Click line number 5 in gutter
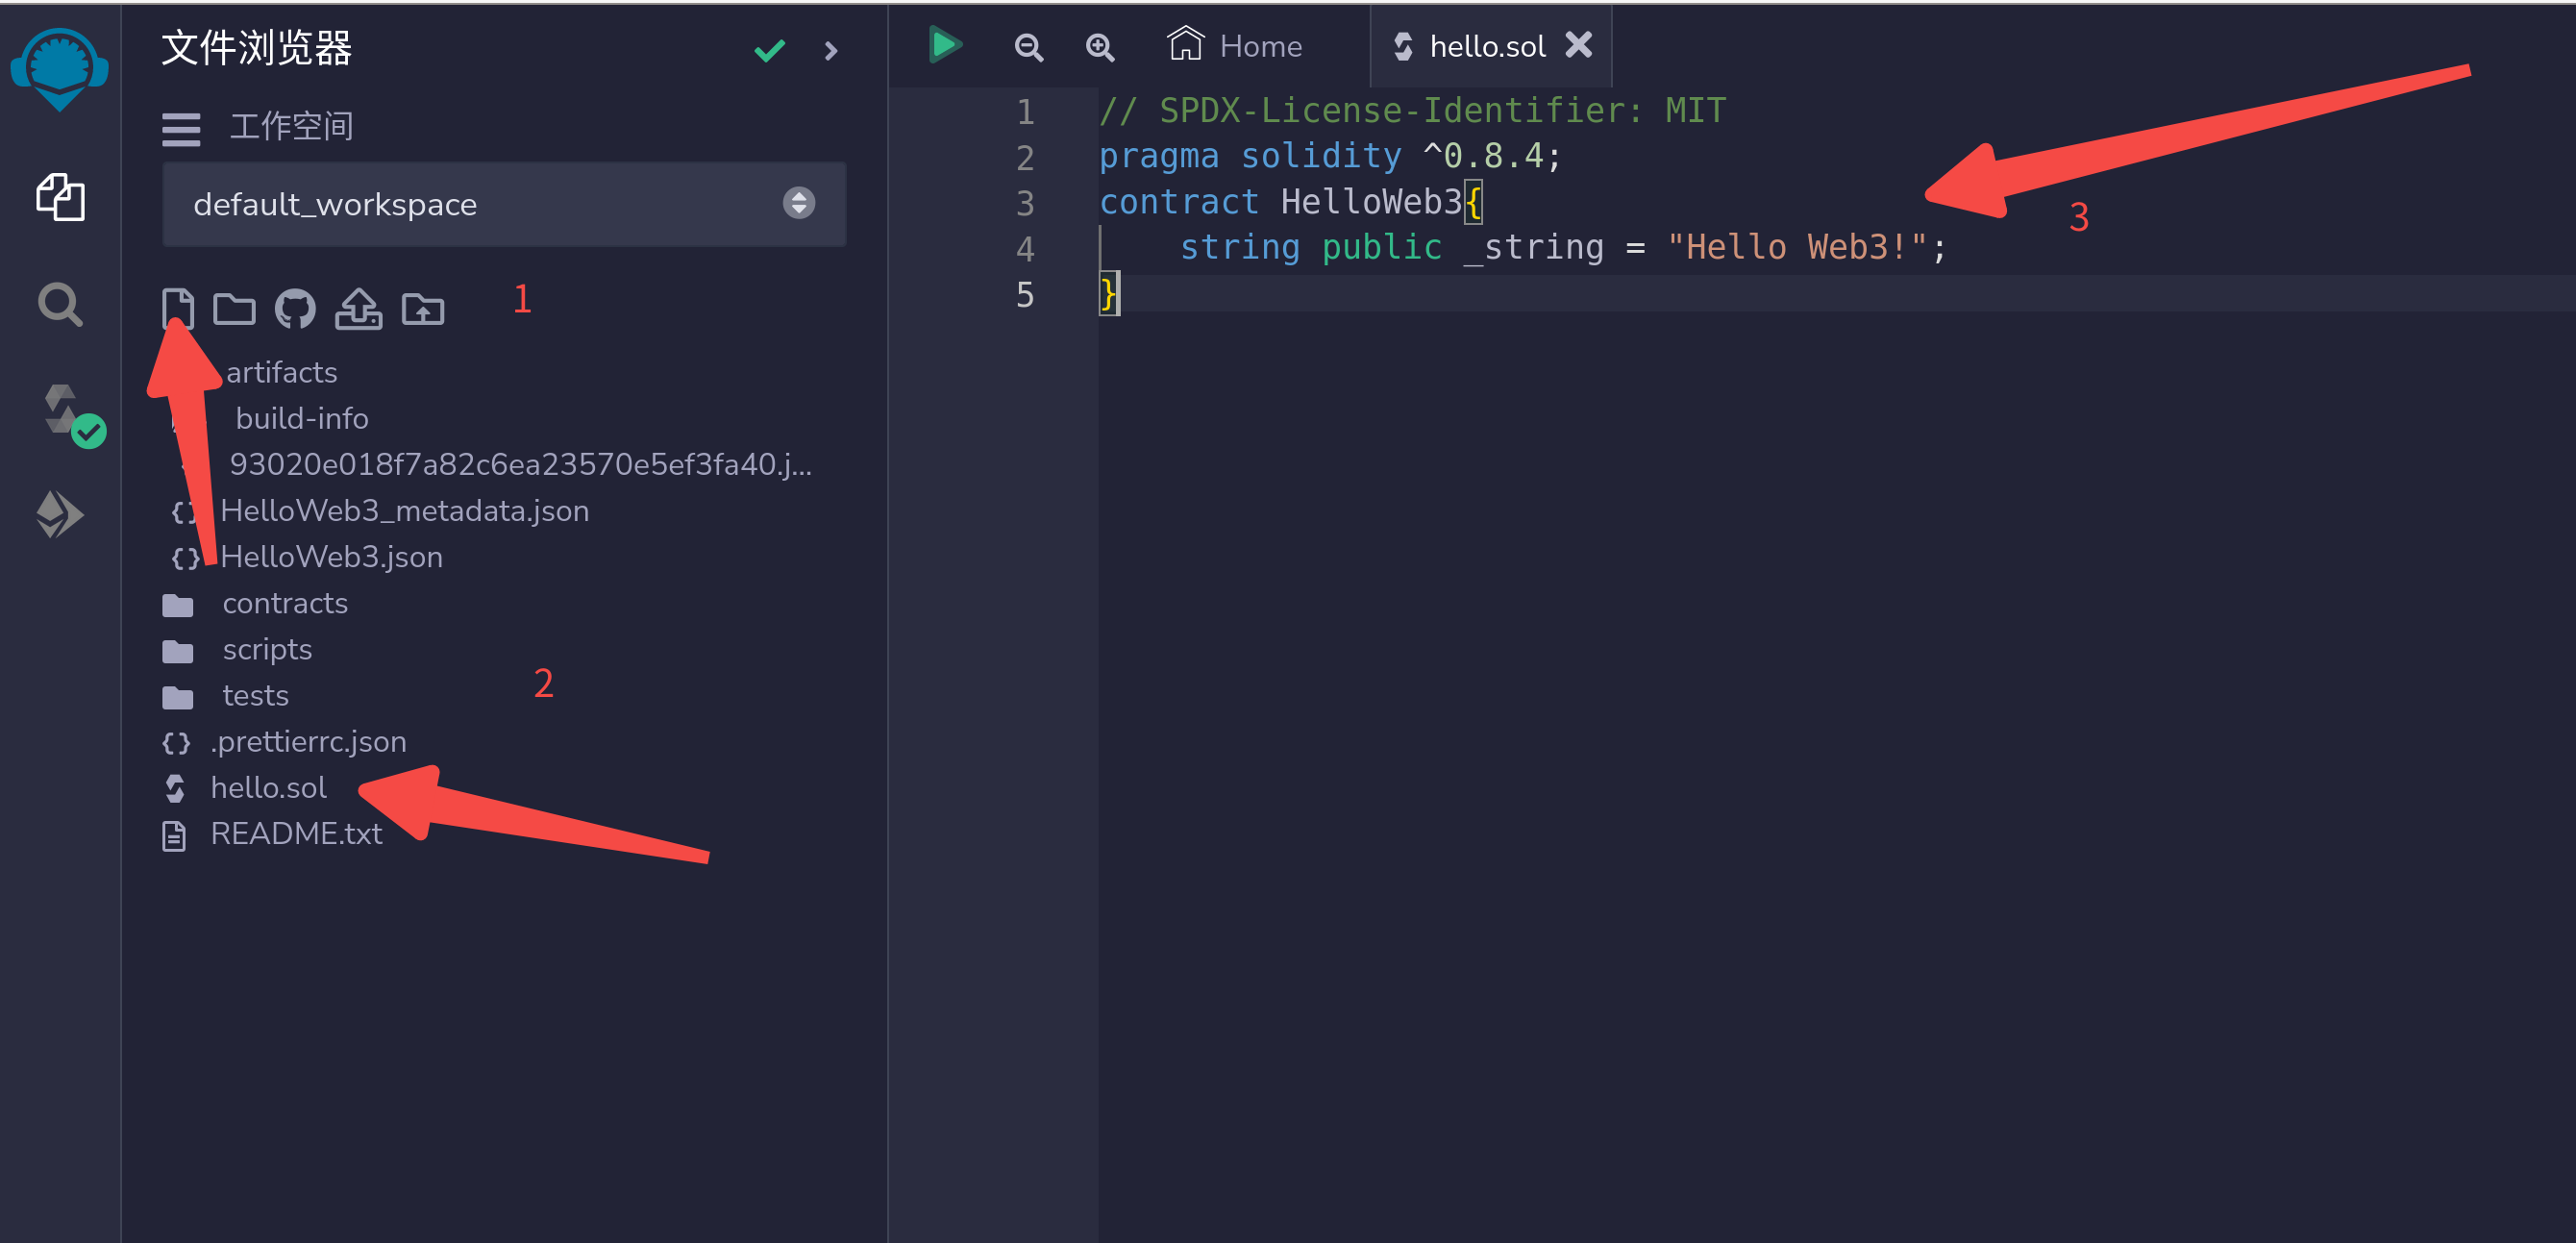This screenshot has height=1243, width=2576. pyautogui.click(x=1025, y=294)
